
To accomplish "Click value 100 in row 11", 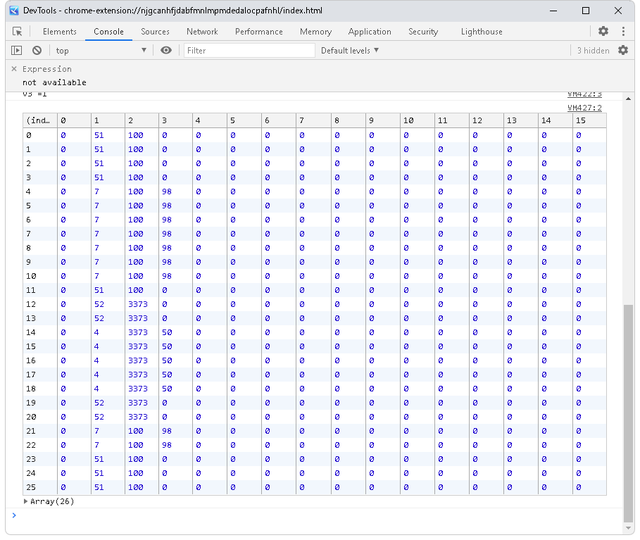I will pyautogui.click(x=136, y=290).
